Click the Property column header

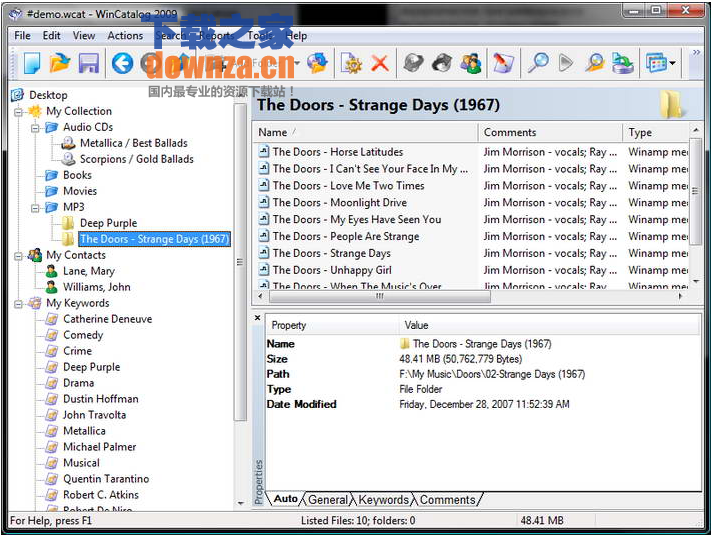pos(332,325)
